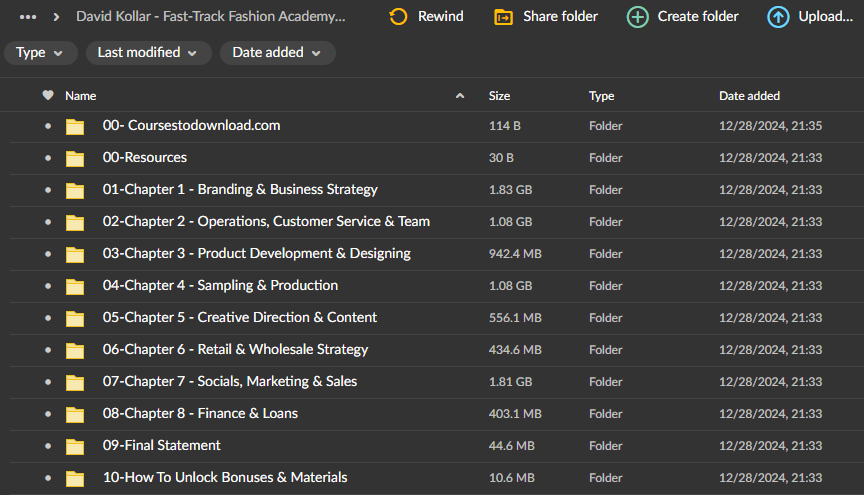Screen dimensions: 864x495
Task: Click folder icon of 00-Resources
Action: (x=75, y=159)
